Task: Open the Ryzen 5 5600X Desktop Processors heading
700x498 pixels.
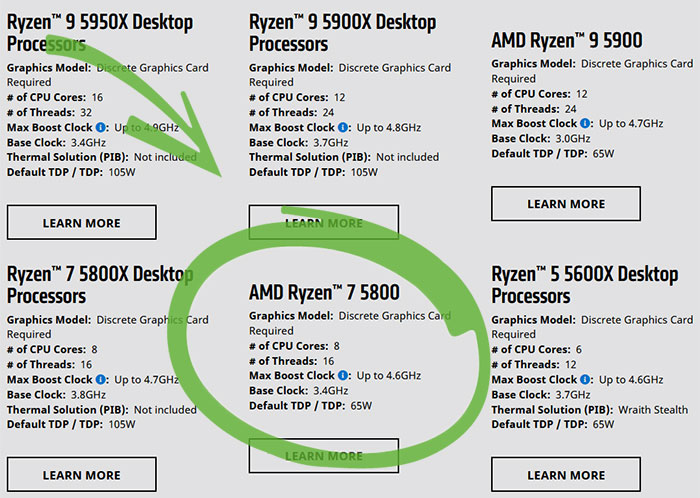Action: click(x=585, y=285)
